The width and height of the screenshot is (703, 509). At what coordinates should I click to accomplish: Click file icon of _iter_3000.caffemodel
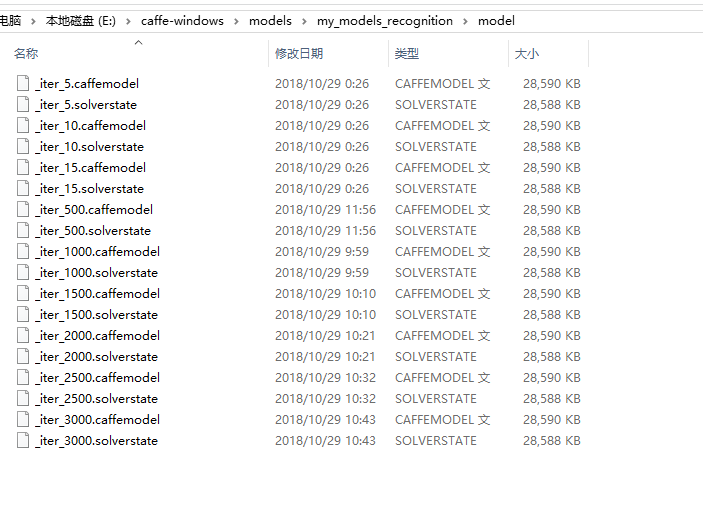tap(23, 420)
